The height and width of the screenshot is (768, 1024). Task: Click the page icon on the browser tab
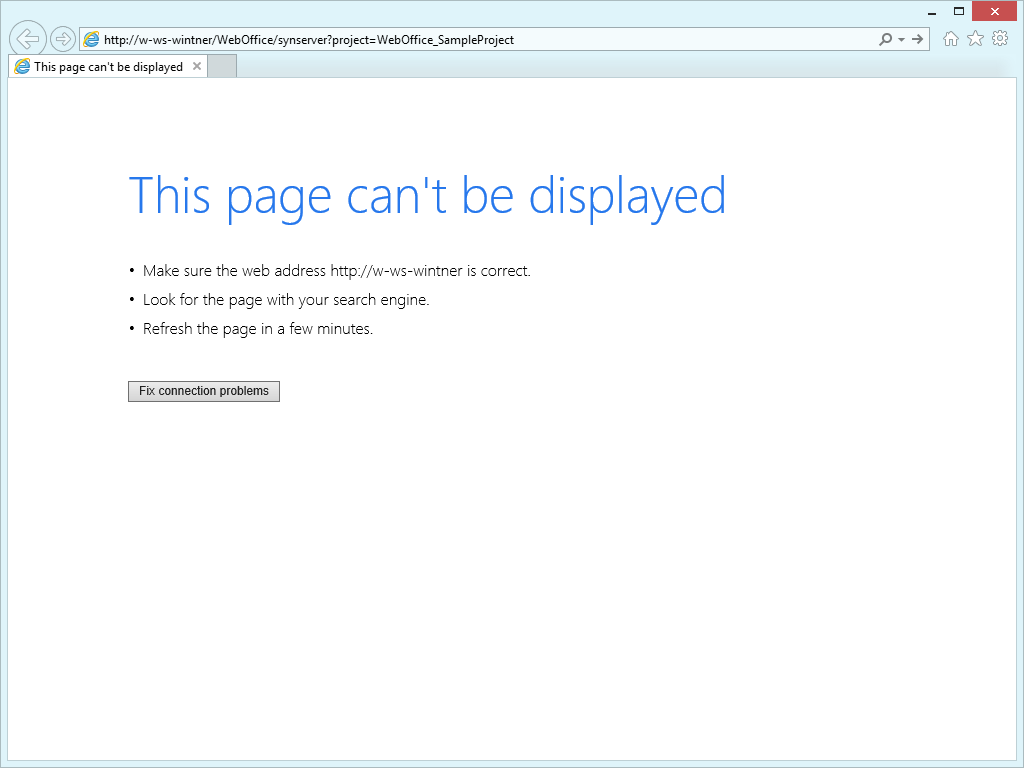click(21, 66)
